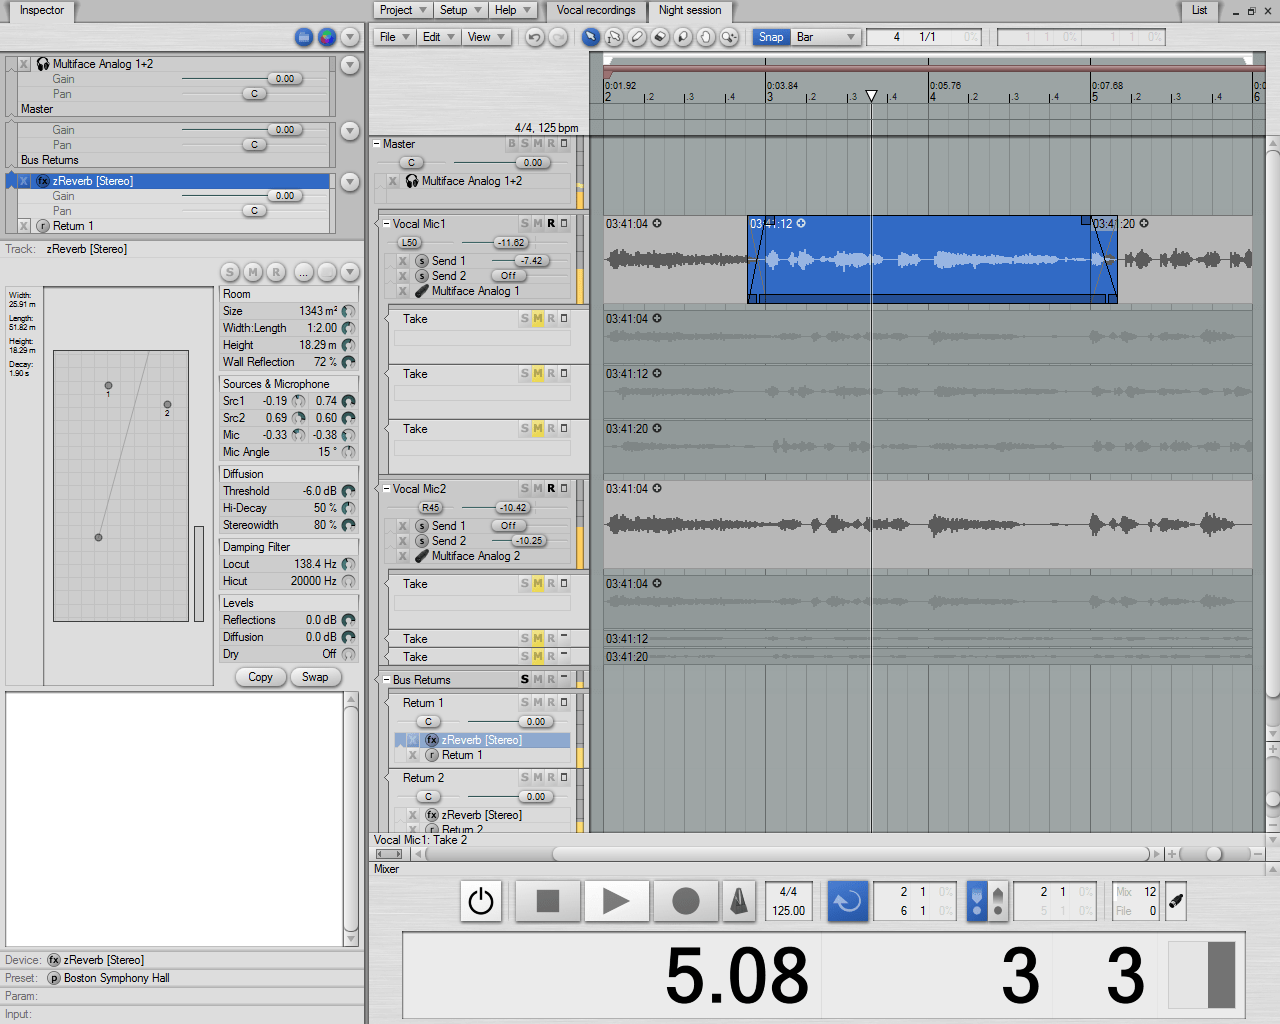Click the MIDI plug connector icon
1280x1024 pixels.
[x=1176, y=901]
